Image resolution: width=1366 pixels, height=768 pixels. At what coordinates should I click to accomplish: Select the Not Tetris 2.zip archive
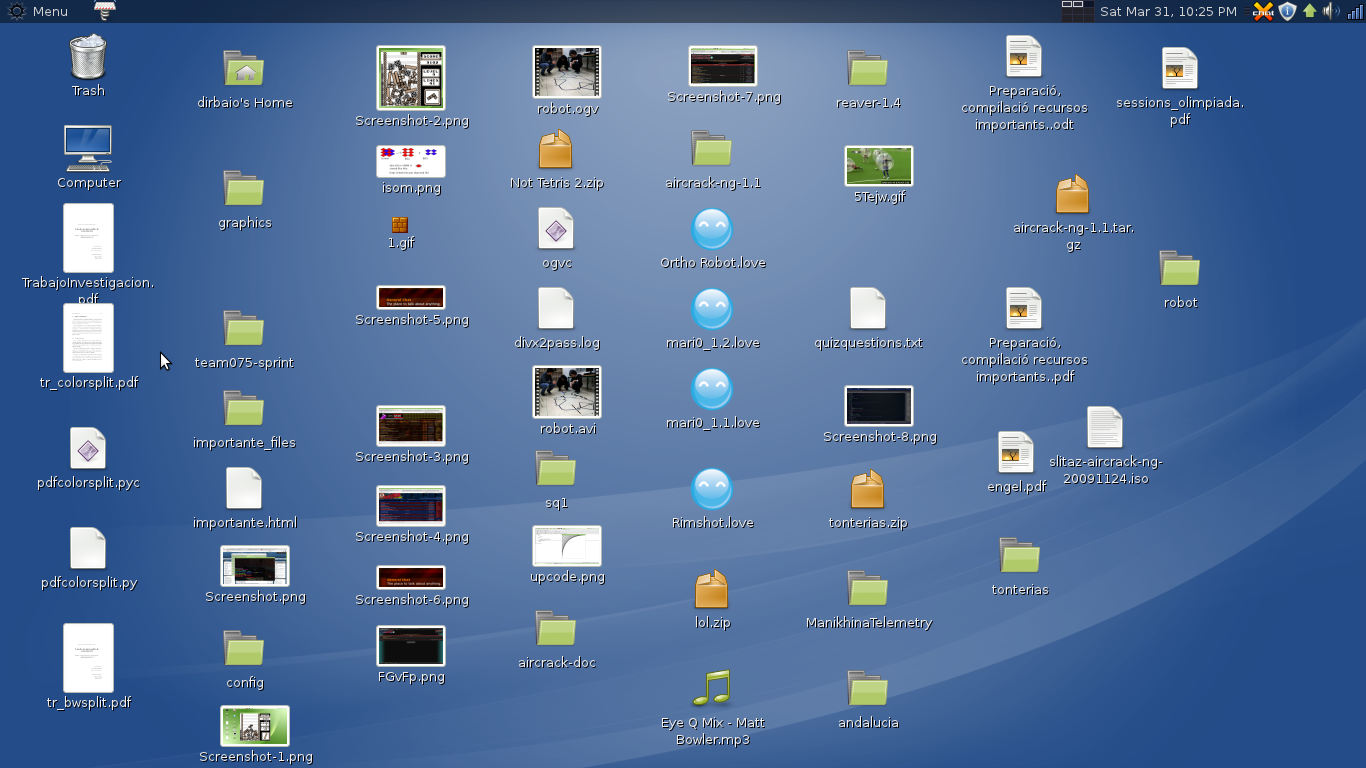pos(556,150)
